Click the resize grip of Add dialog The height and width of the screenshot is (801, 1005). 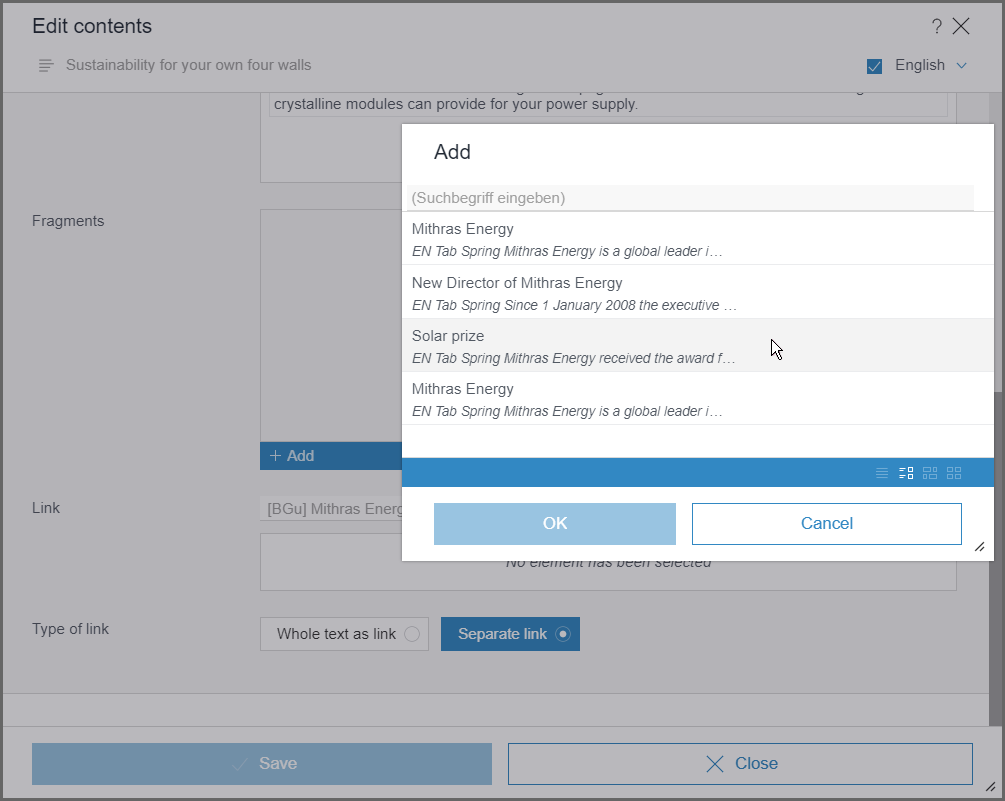(980, 547)
